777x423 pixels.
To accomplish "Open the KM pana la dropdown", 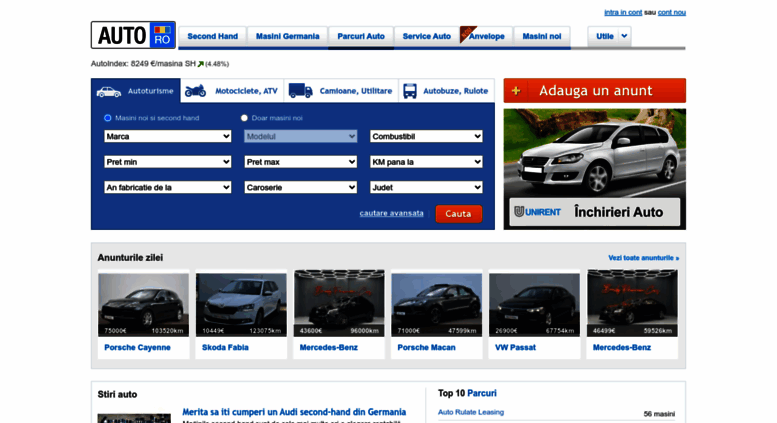I will click(x=426, y=162).
